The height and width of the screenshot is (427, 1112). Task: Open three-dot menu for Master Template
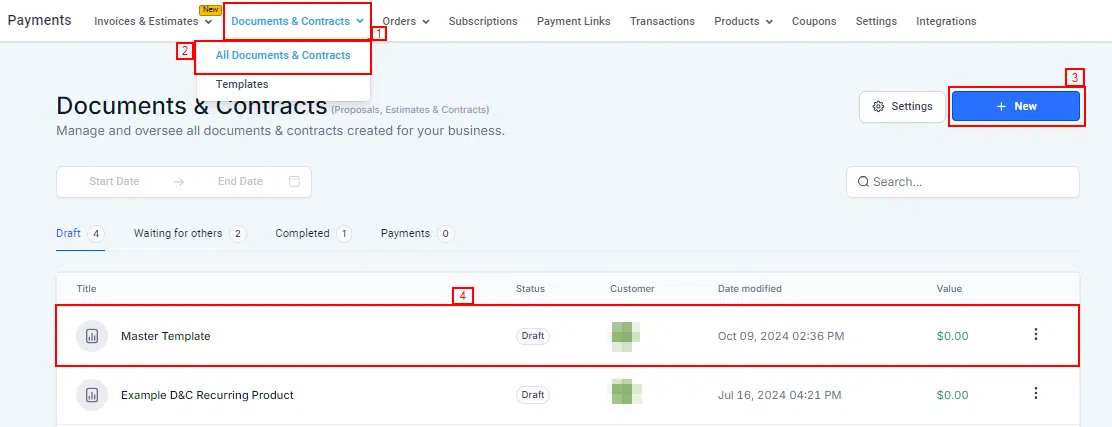point(1035,334)
